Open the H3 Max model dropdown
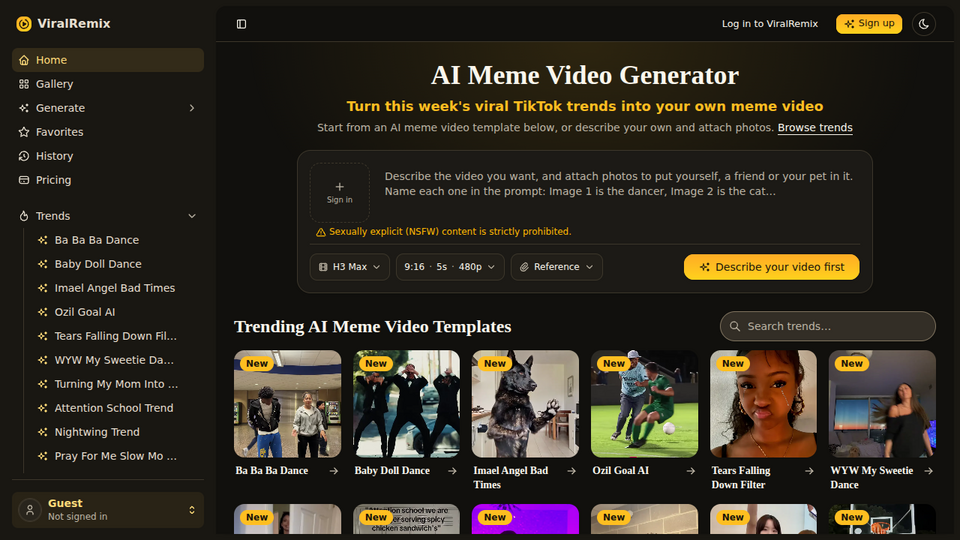This screenshot has height=540, width=960. click(x=350, y=267)
